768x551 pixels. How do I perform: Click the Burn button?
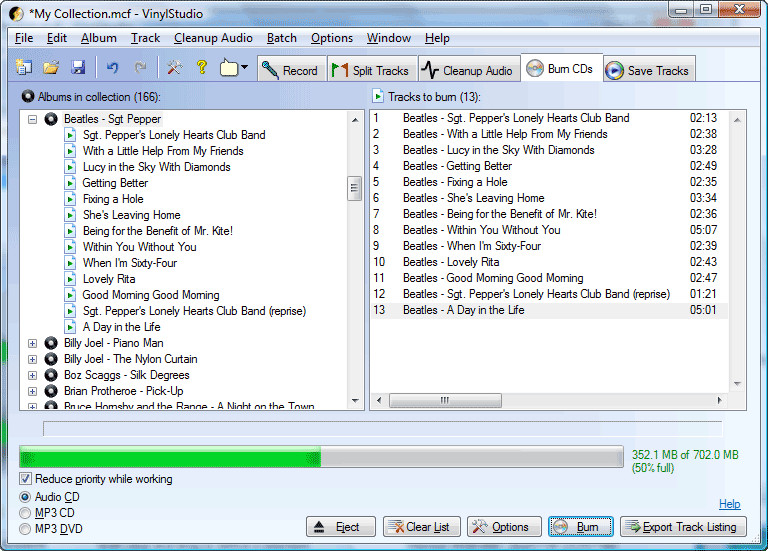581,527
